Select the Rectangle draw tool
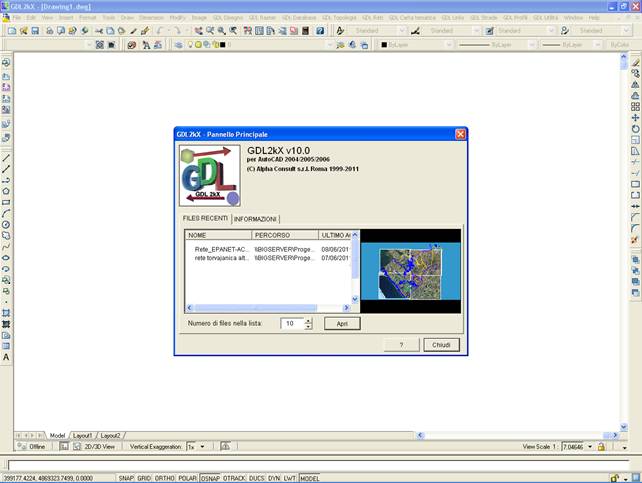The width and height of the screenshot is (642, 483). pyautogui.click(x=6, y=202)
